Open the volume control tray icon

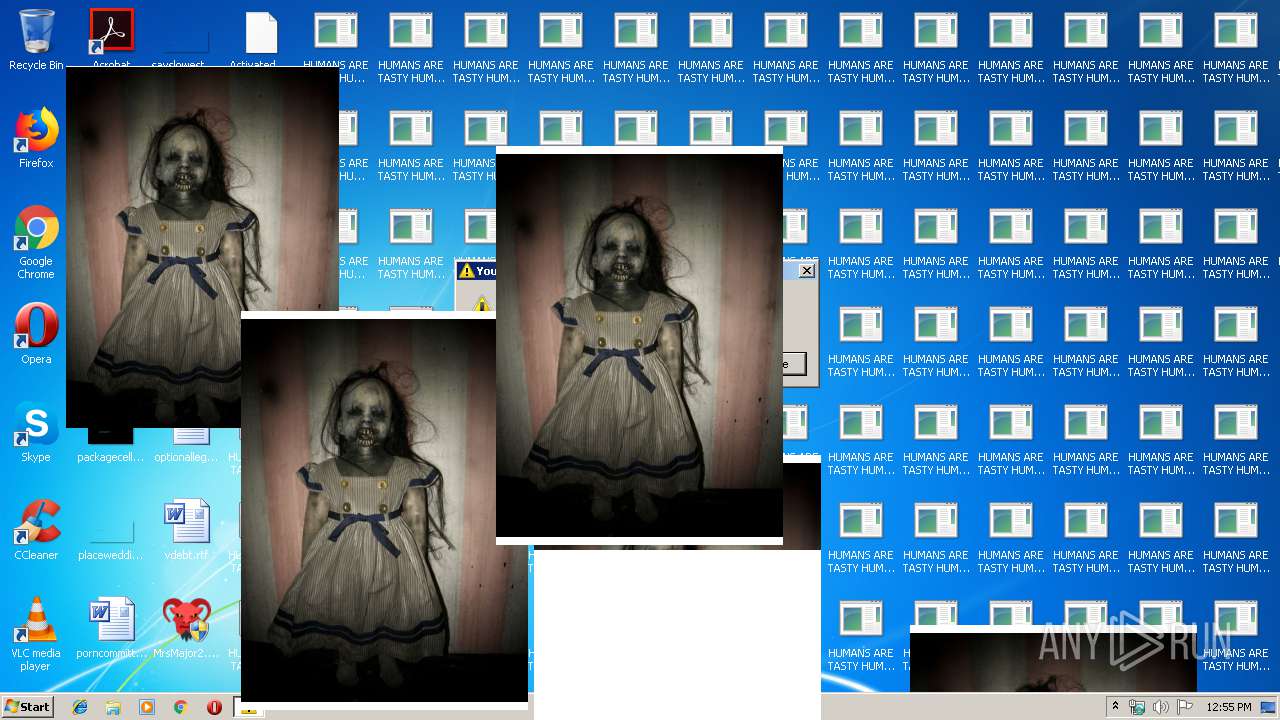coord(1160,707)
